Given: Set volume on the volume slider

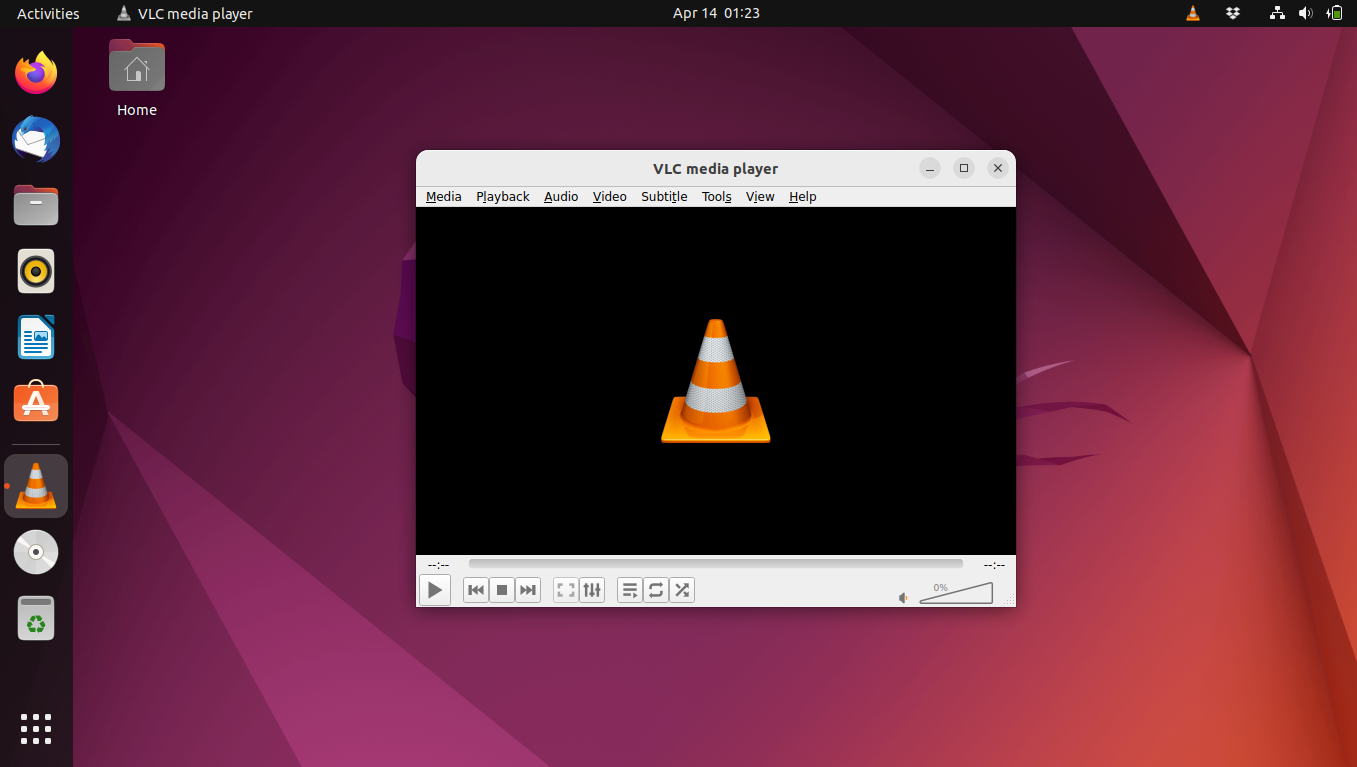Looking at the screenshot, I should tap(956, 593).
